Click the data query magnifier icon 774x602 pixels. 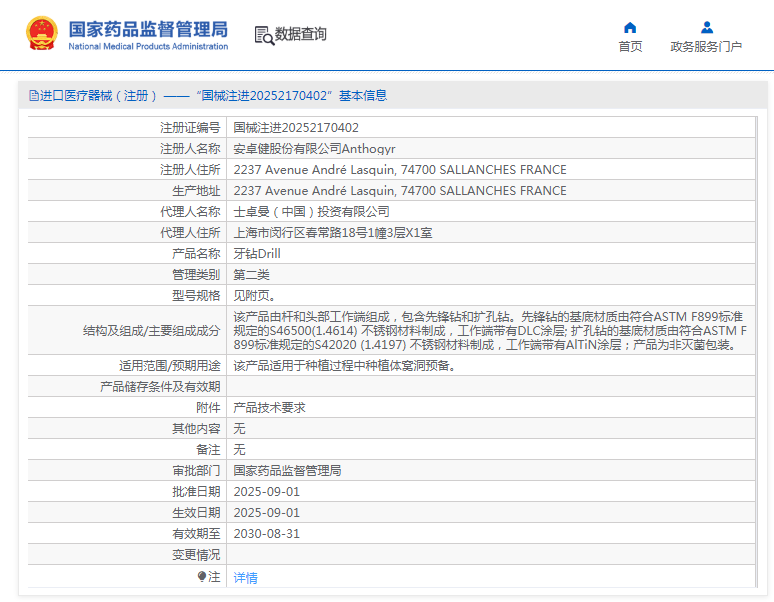coord(263,35)
